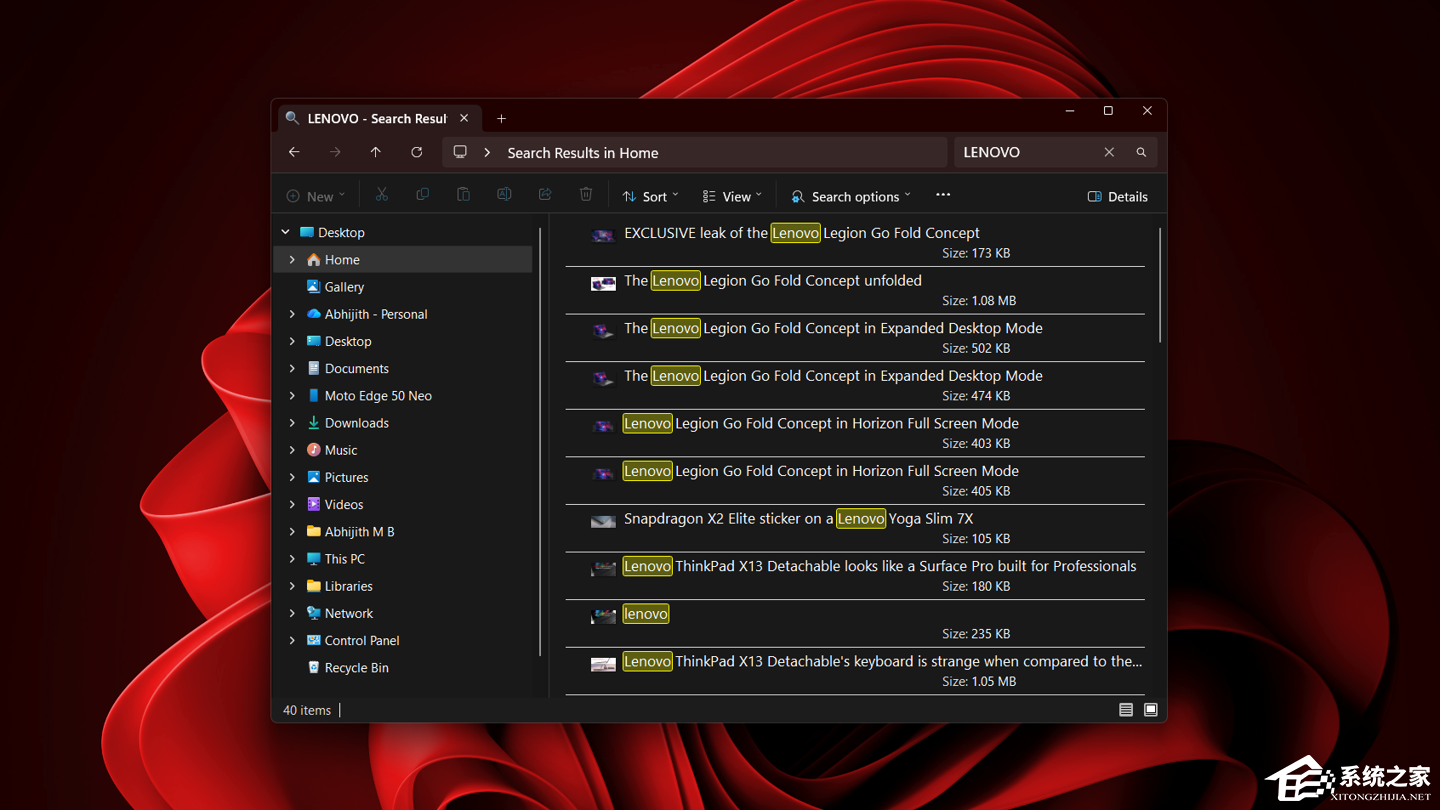Select Snapdragon X2 Elite sticker file
1440x810 pixels.
(x=855, y=528)
